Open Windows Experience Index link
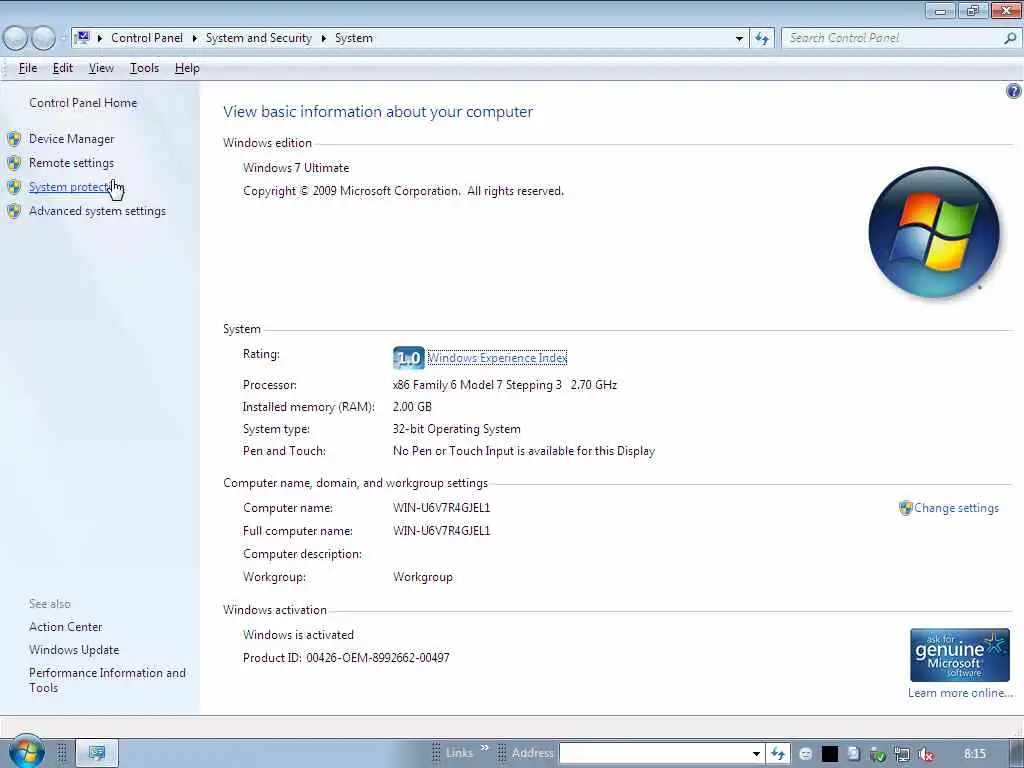 (x=497, y=358)
